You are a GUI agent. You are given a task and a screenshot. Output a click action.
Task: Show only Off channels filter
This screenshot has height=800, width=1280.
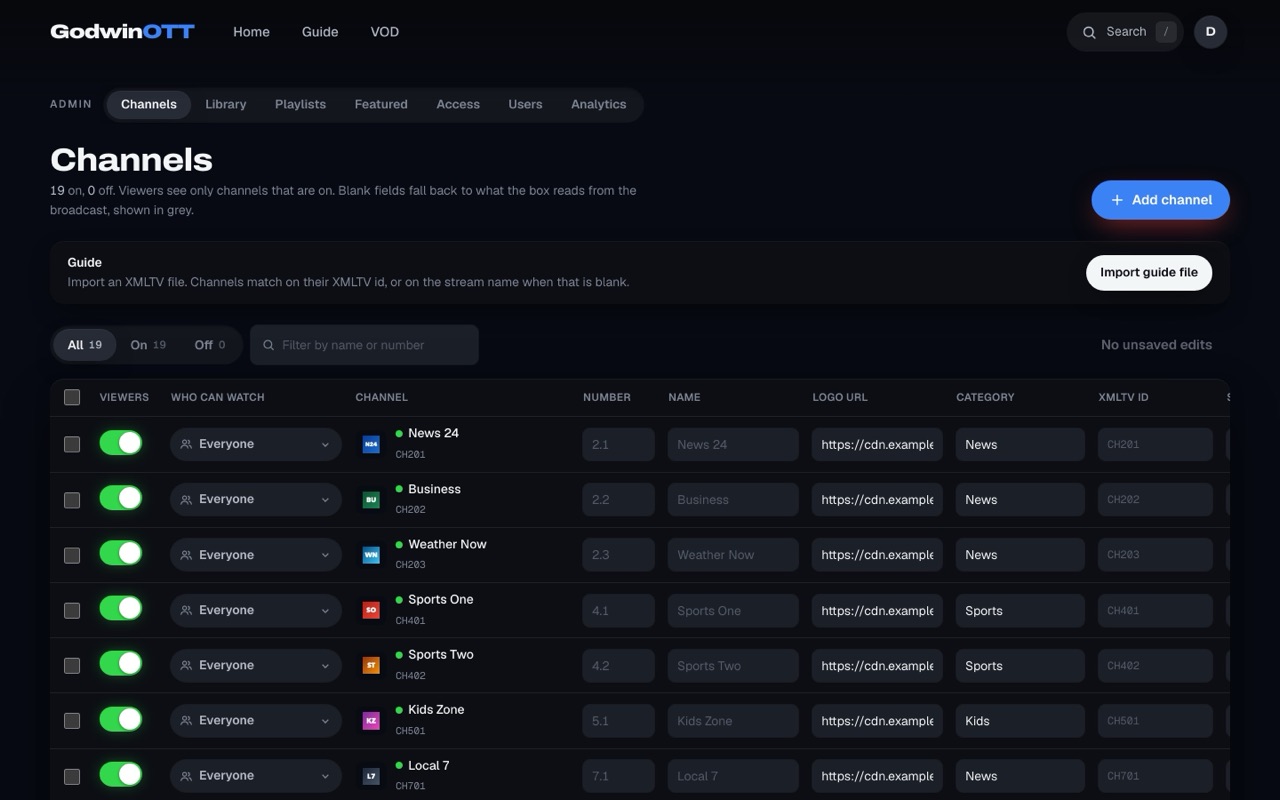pos(210,345)
